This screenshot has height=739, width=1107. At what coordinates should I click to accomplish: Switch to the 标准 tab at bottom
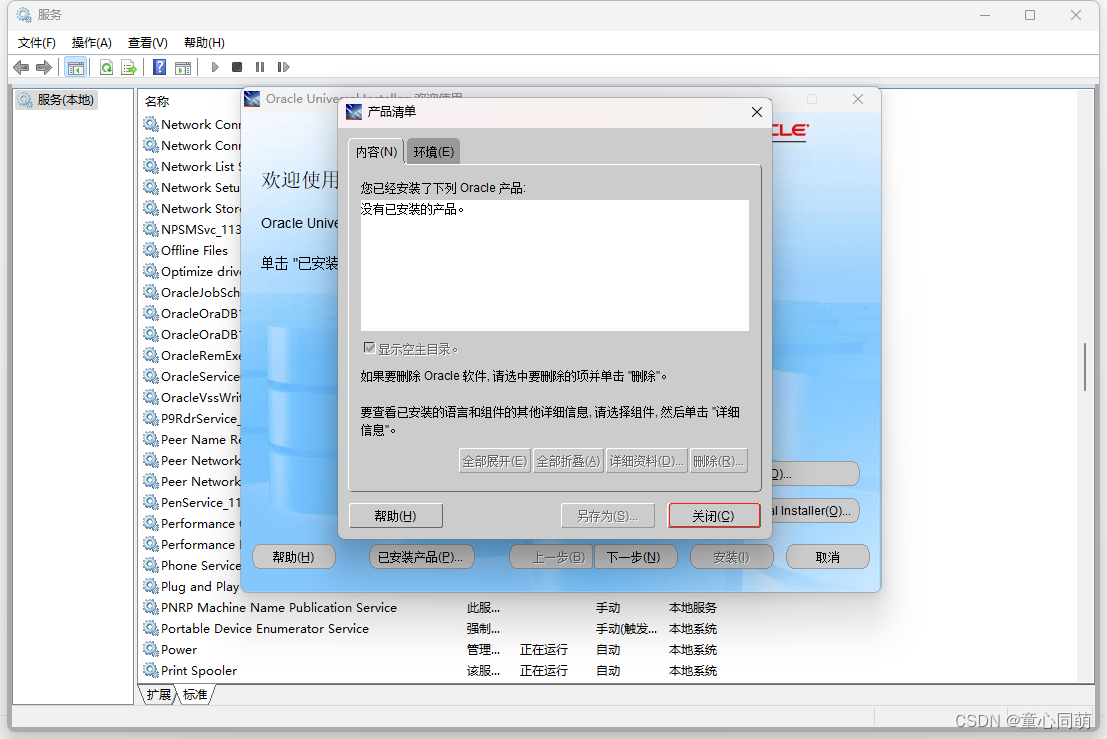coord(196,695)
